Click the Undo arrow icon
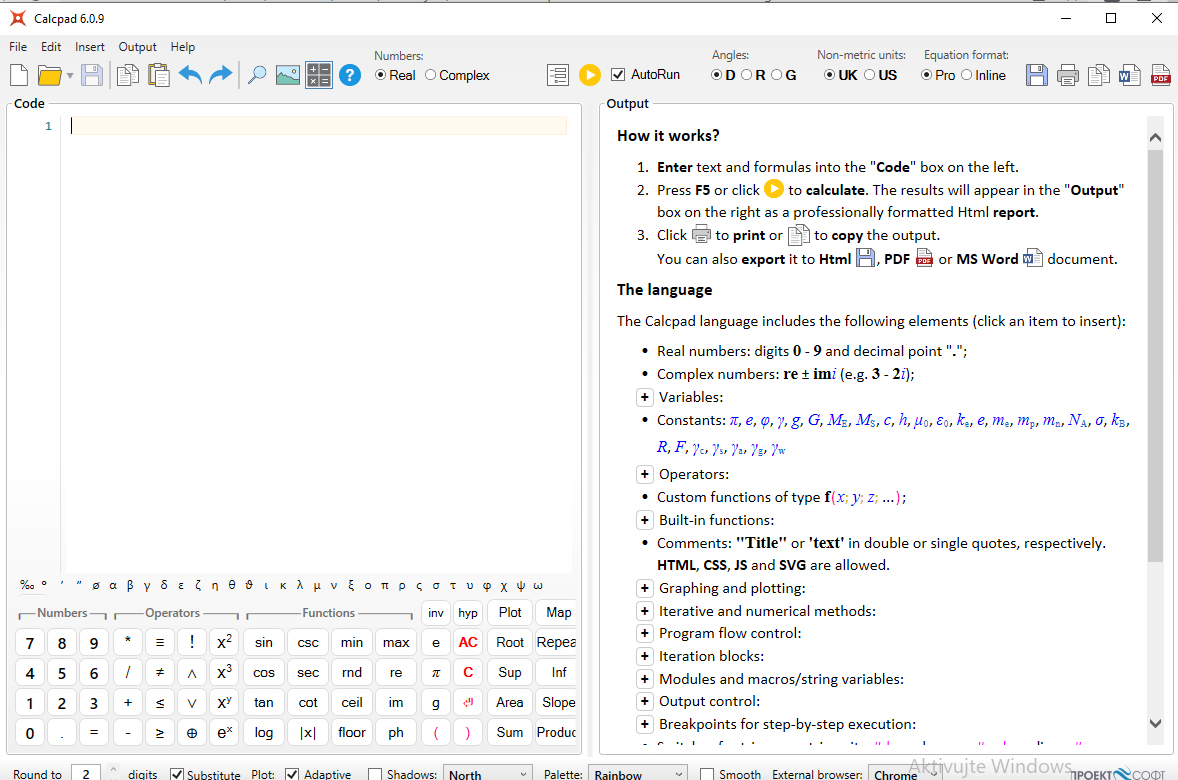This screenshot has width=1178, height=780. pyautogui.click(x=190, y=75)
